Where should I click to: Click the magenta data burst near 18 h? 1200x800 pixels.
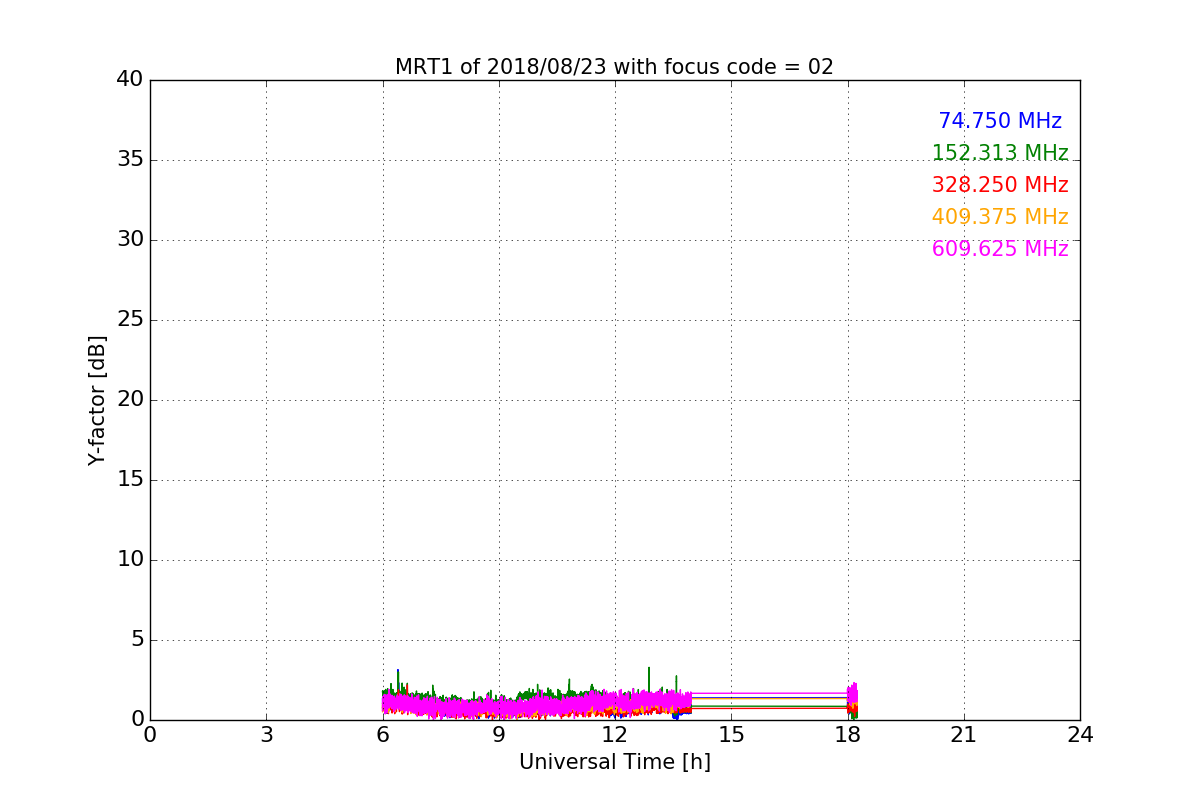(x=852, y=696)
